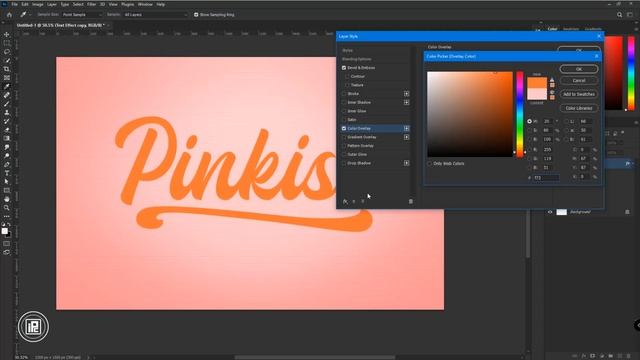
Task: Select the Gradient tool
Action: (x=7, y=138)
